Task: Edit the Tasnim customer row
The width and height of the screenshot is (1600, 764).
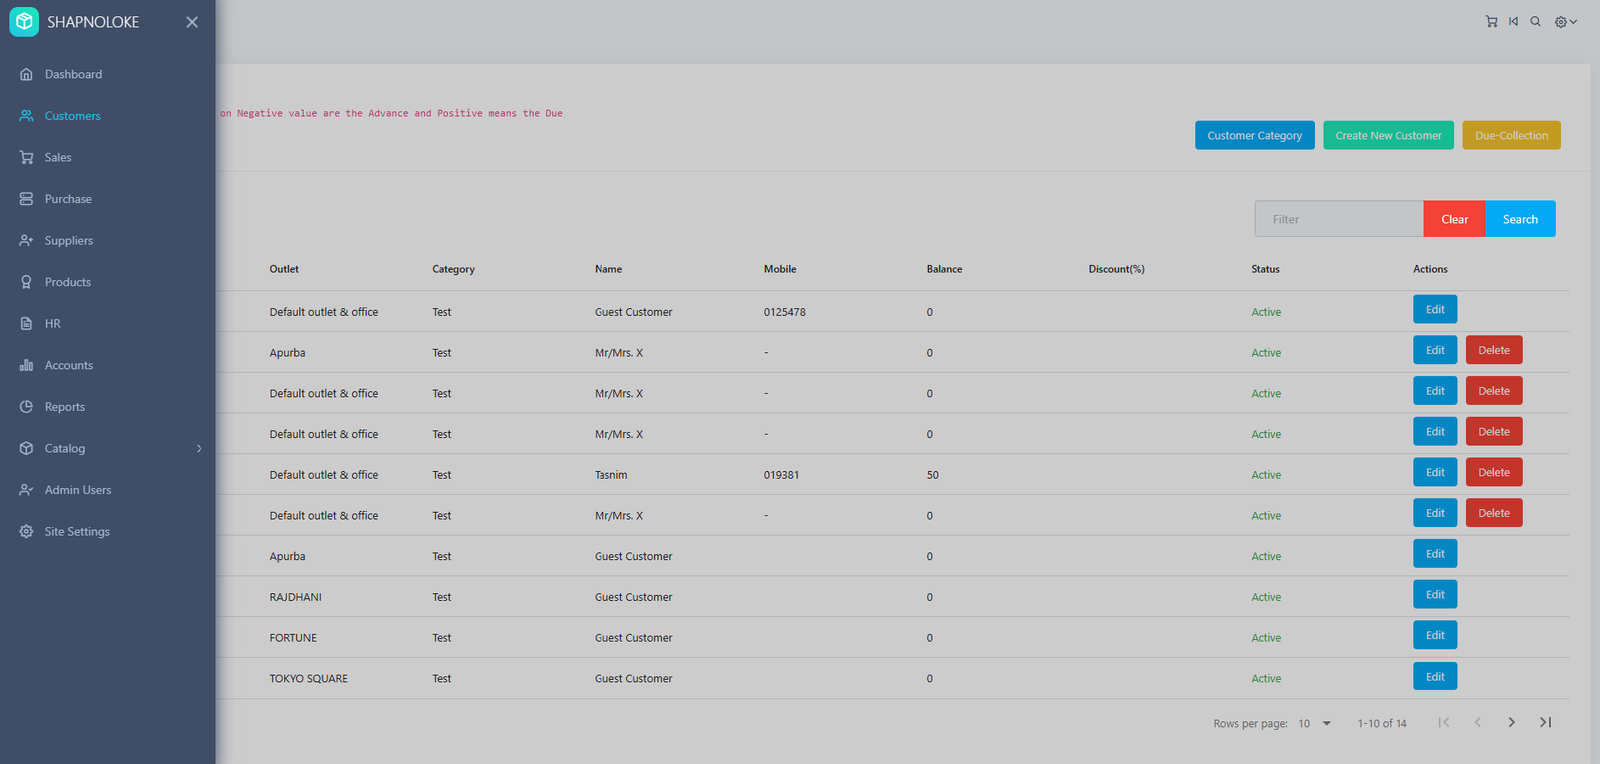Action: point(1435,472)
